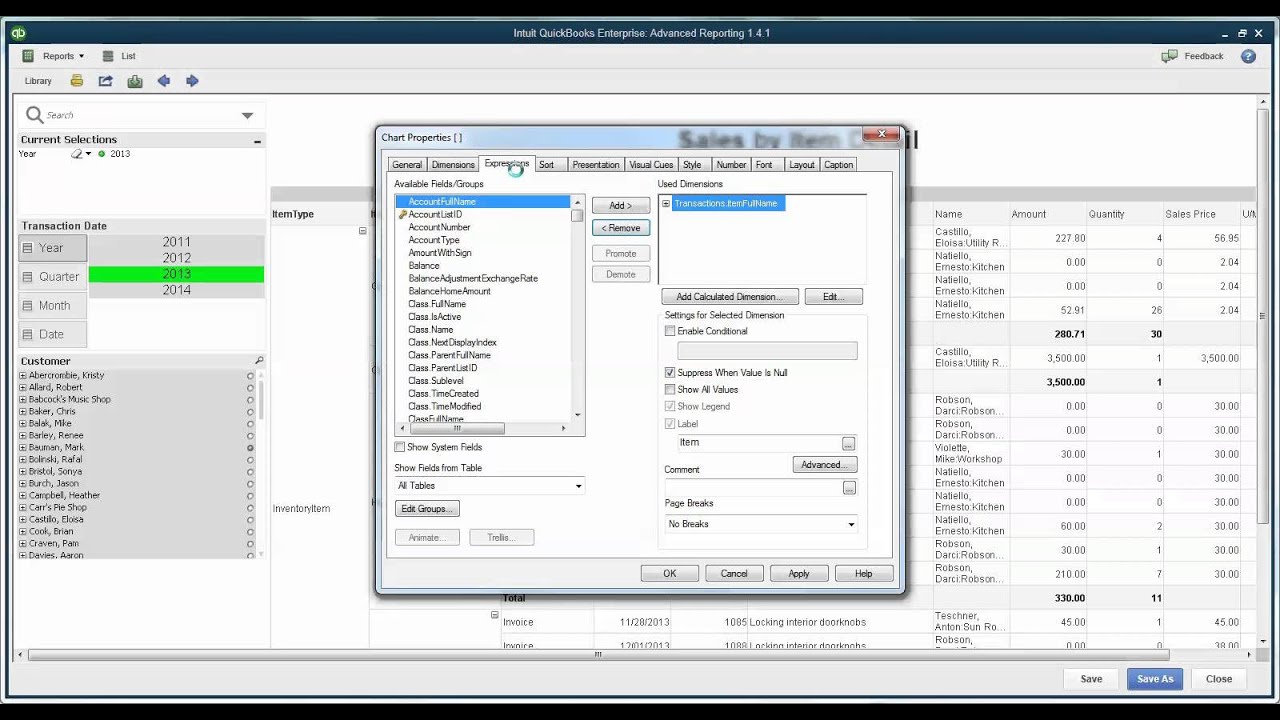Click the Quarter field list icon
This screenshot has height=720, width=1280.
click(28, 277)
